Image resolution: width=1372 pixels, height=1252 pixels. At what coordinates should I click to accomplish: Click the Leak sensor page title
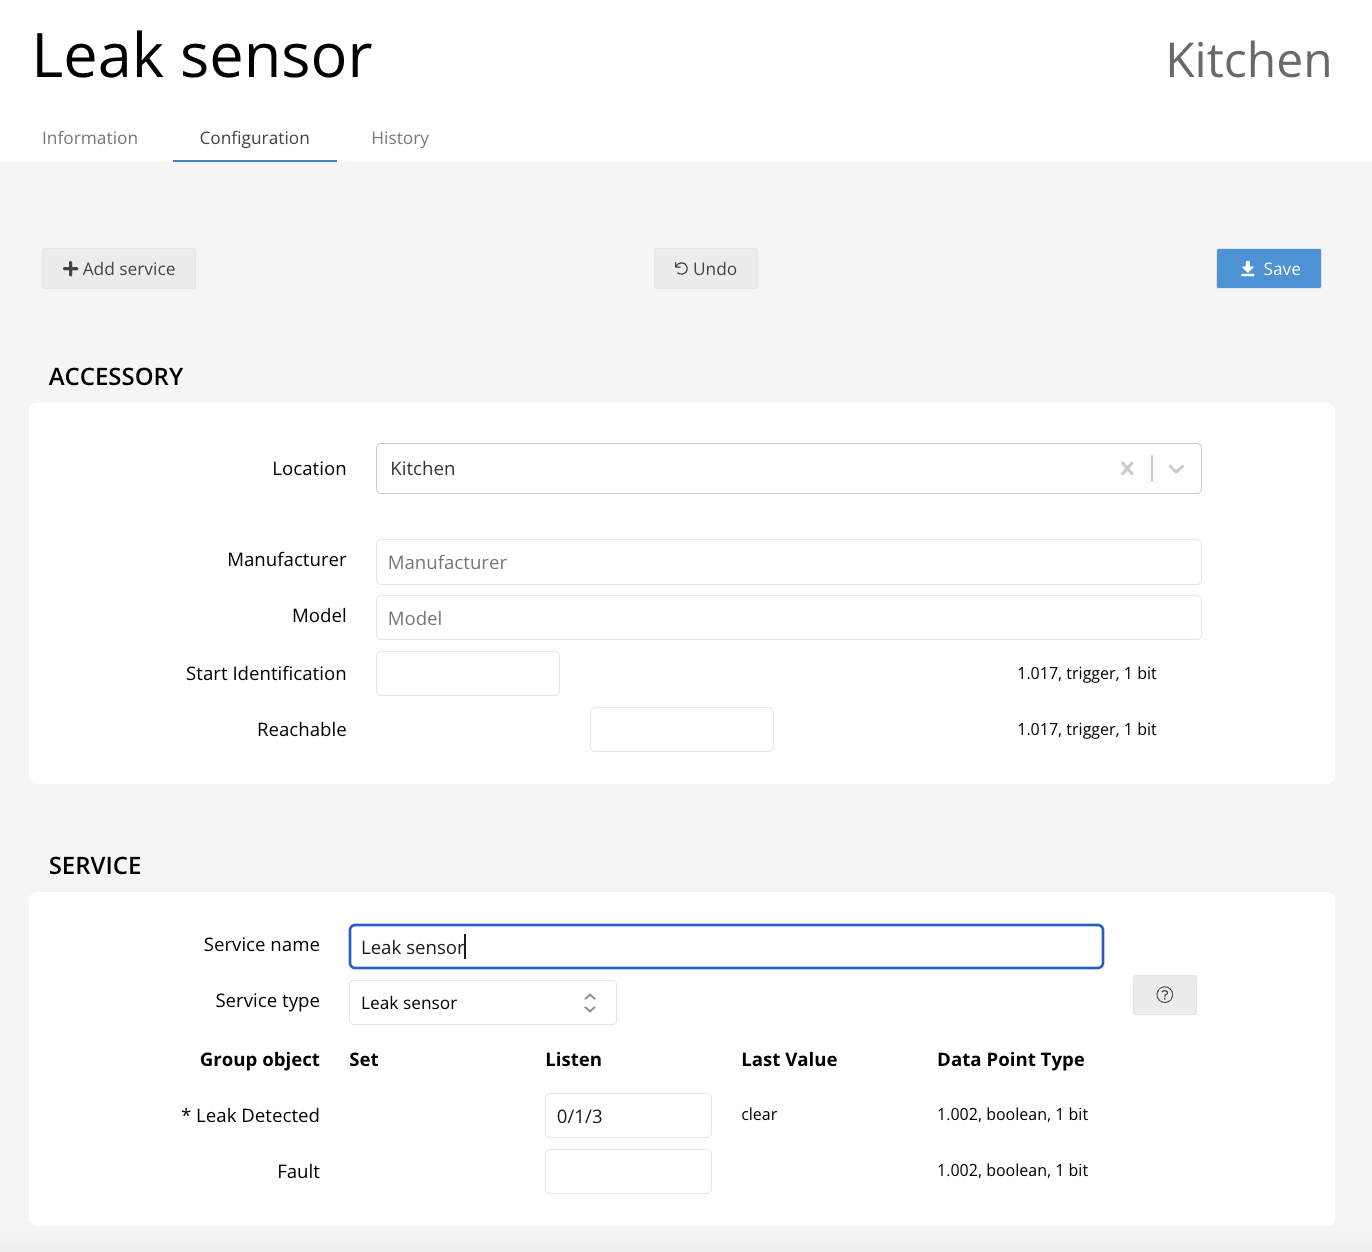tap(202, 56)
